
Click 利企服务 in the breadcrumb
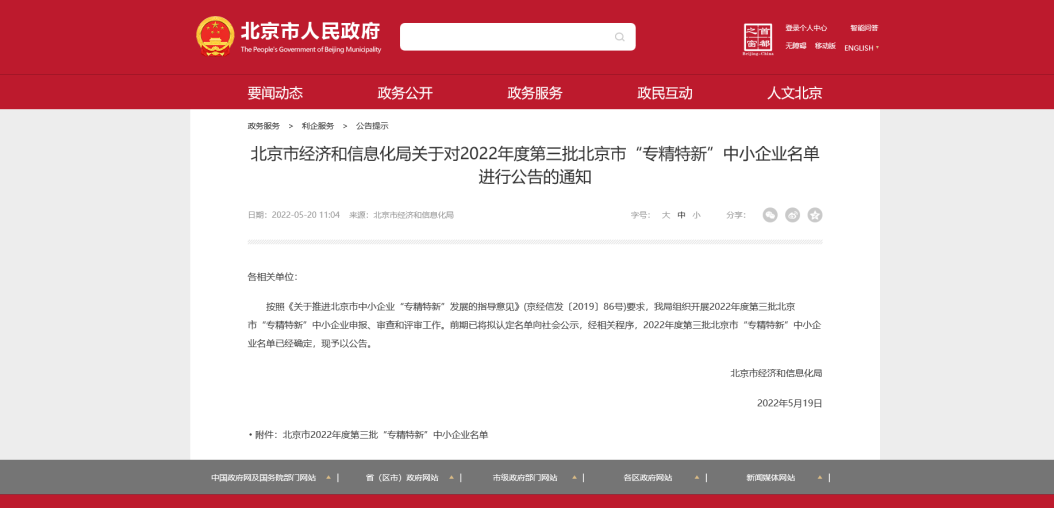(x=318, y=126)
